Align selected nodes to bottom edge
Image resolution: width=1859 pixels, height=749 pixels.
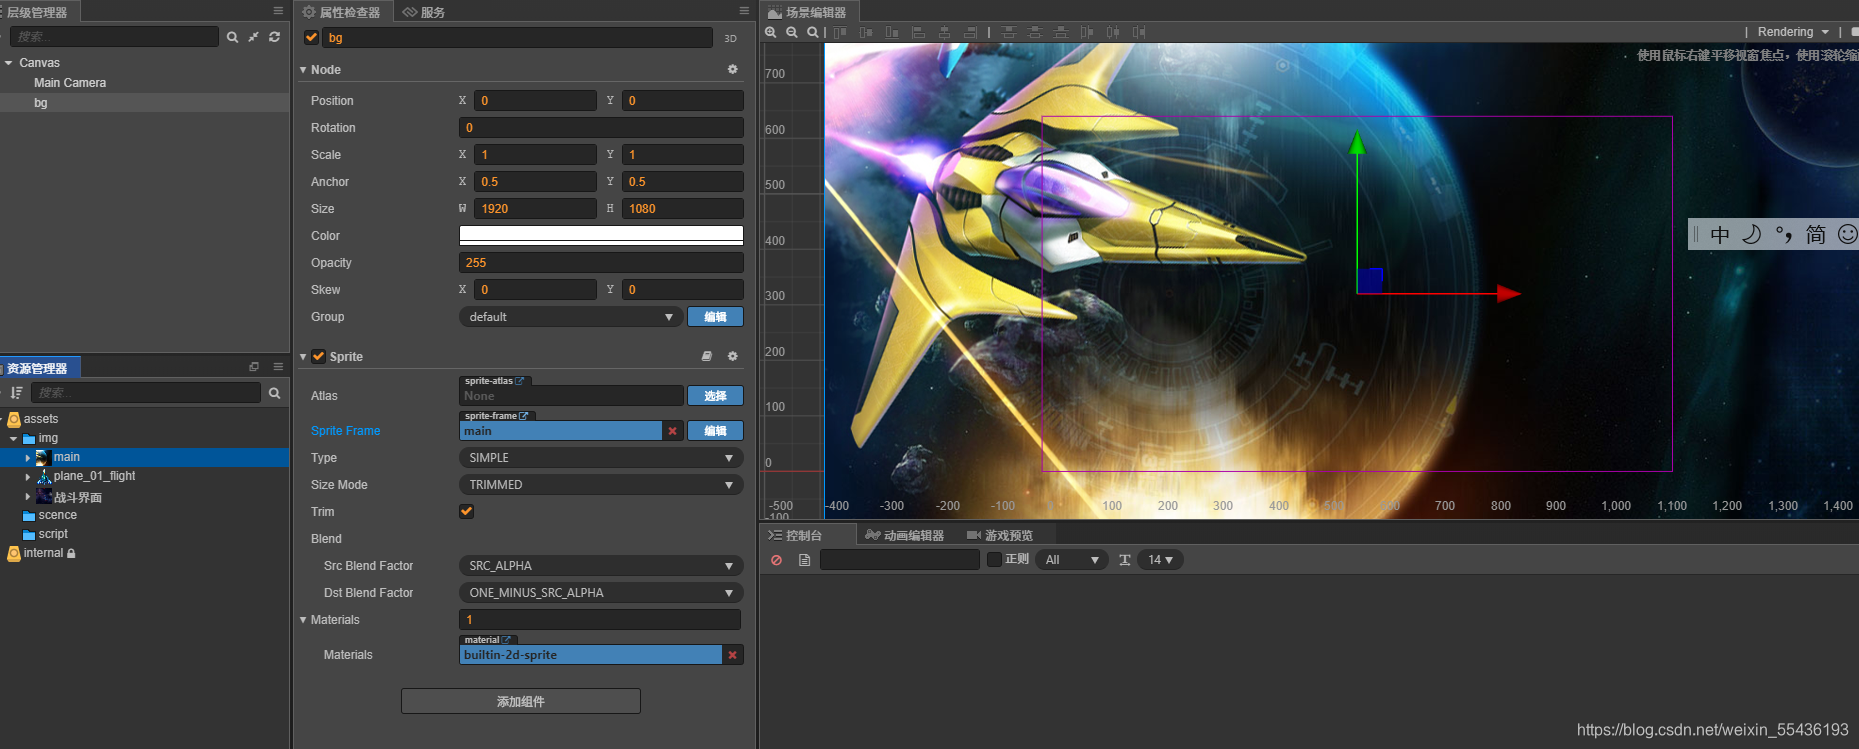point(892,32)
